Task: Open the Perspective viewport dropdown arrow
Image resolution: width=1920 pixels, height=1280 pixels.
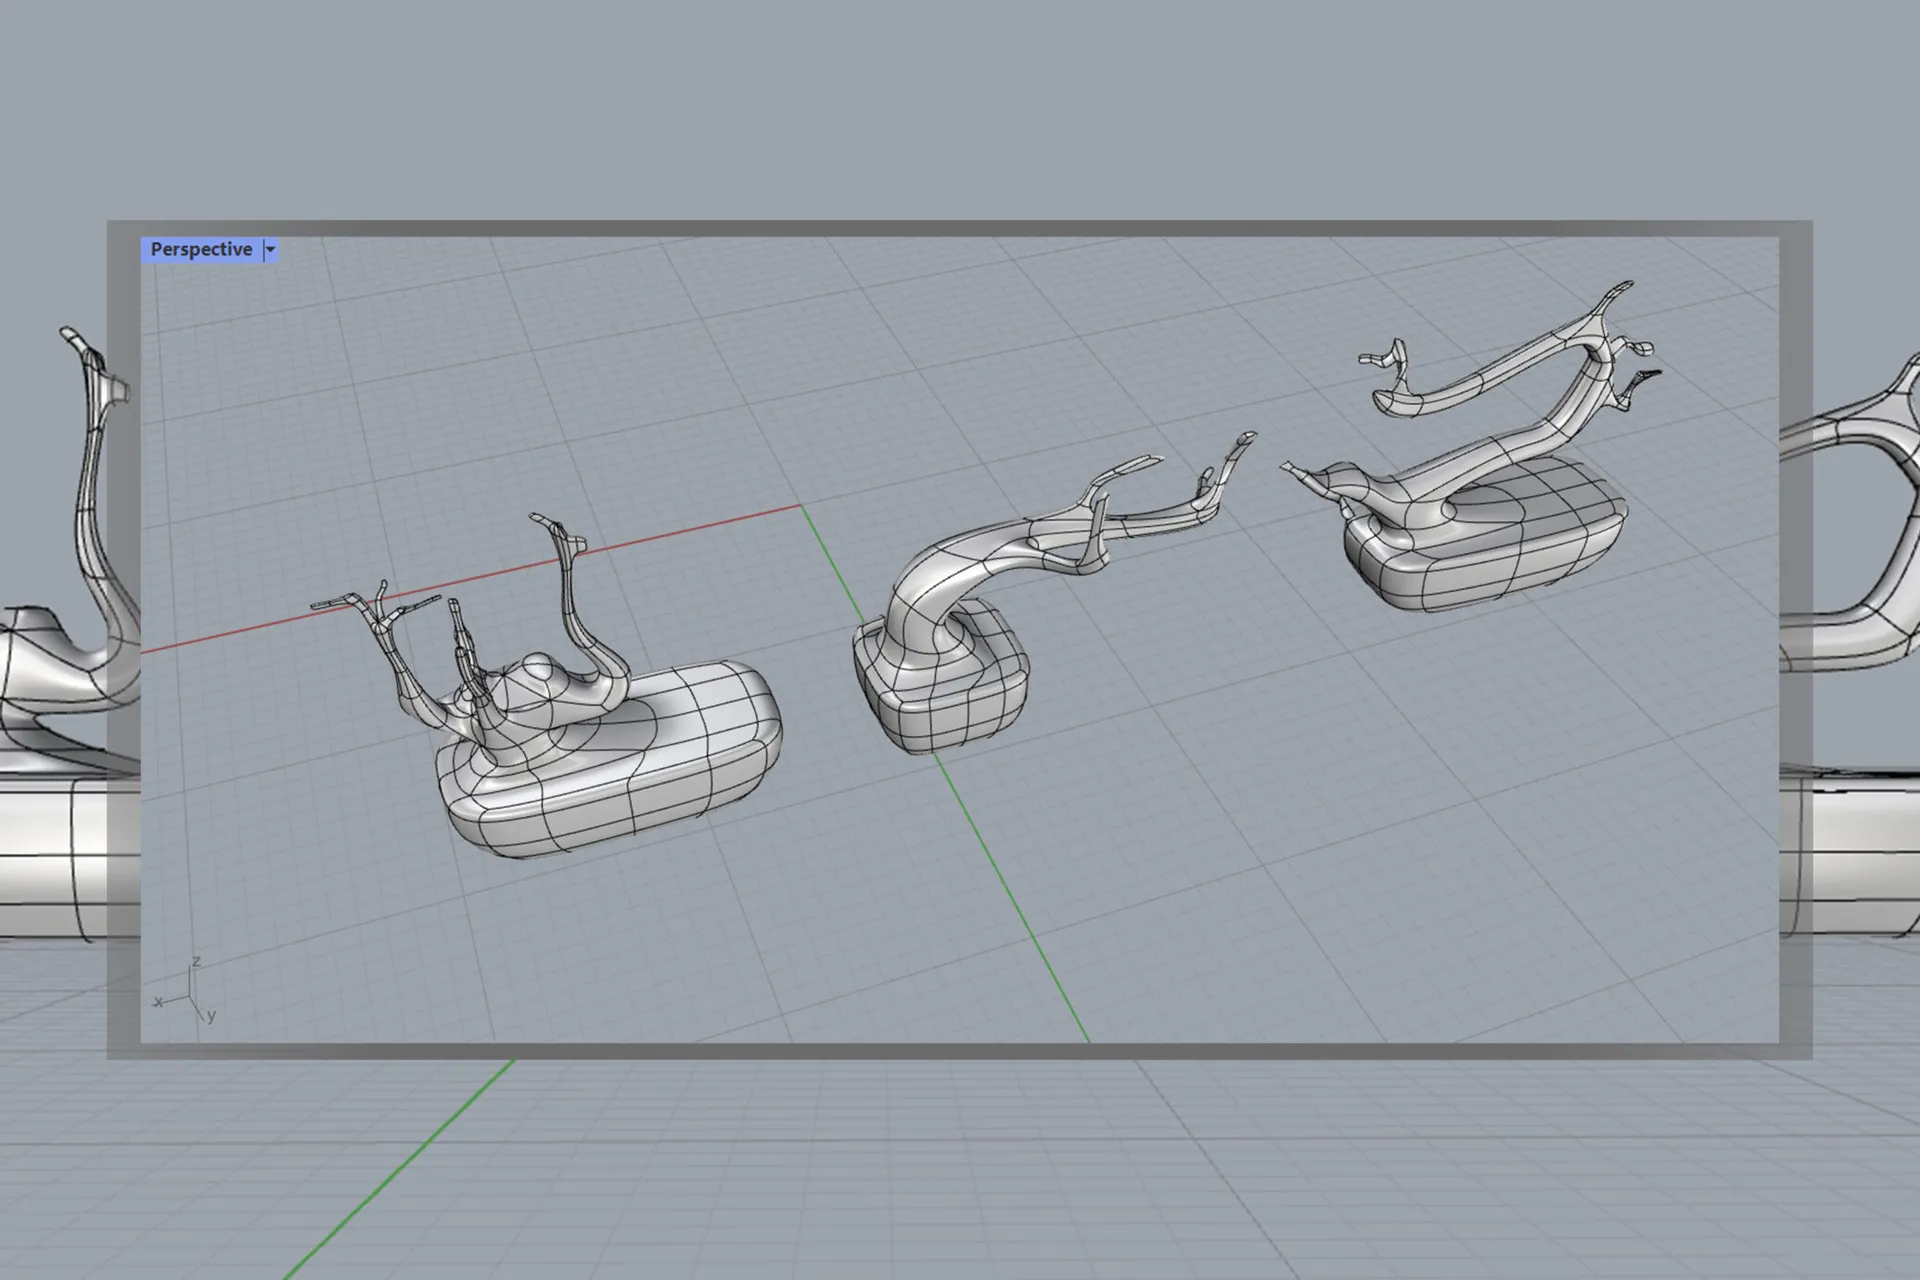Action: [x=270, y=250]
